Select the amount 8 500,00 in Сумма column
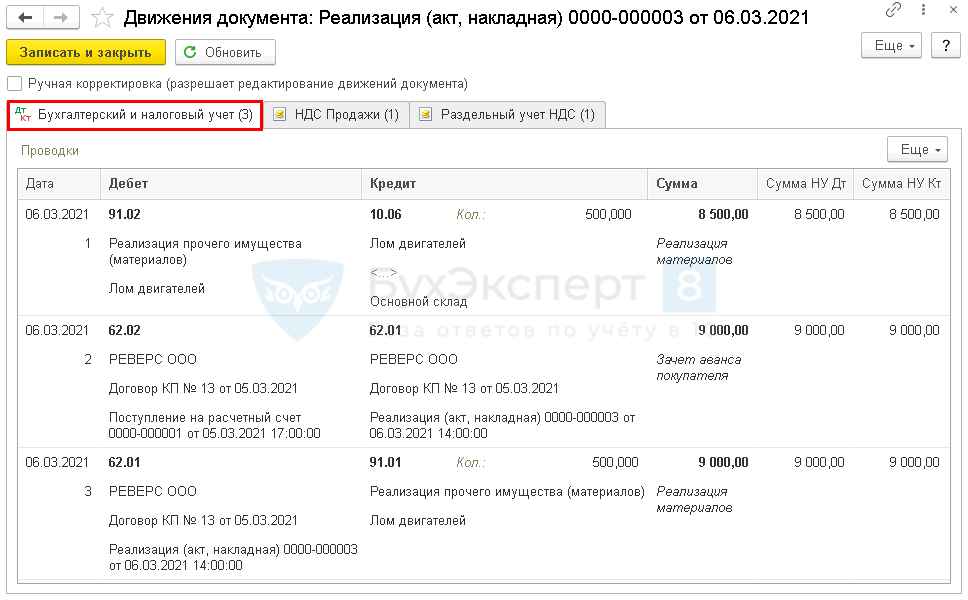The height and width of the screenshot is (600, 968). click(723, 214)
